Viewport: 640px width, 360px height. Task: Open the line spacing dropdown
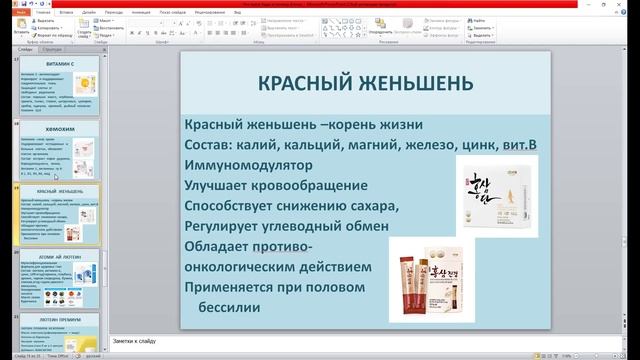pos(253,23)
